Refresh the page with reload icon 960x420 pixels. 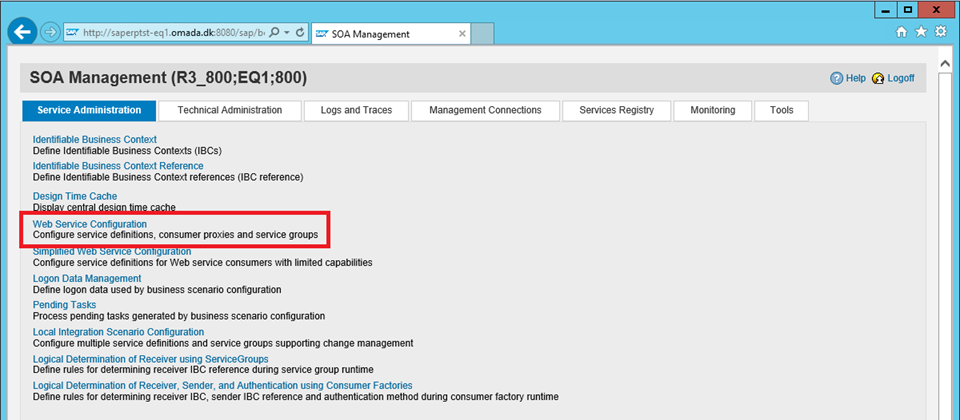click(x=300, y=33)
